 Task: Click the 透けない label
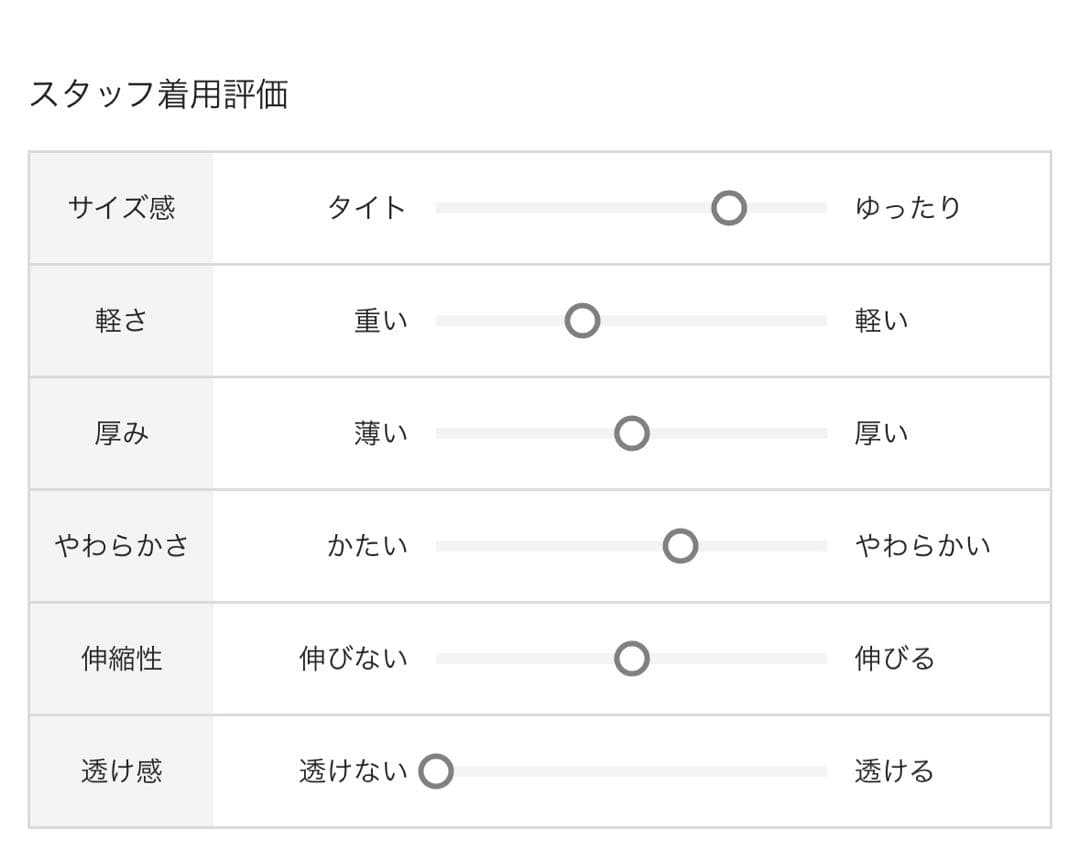(353, 771)
